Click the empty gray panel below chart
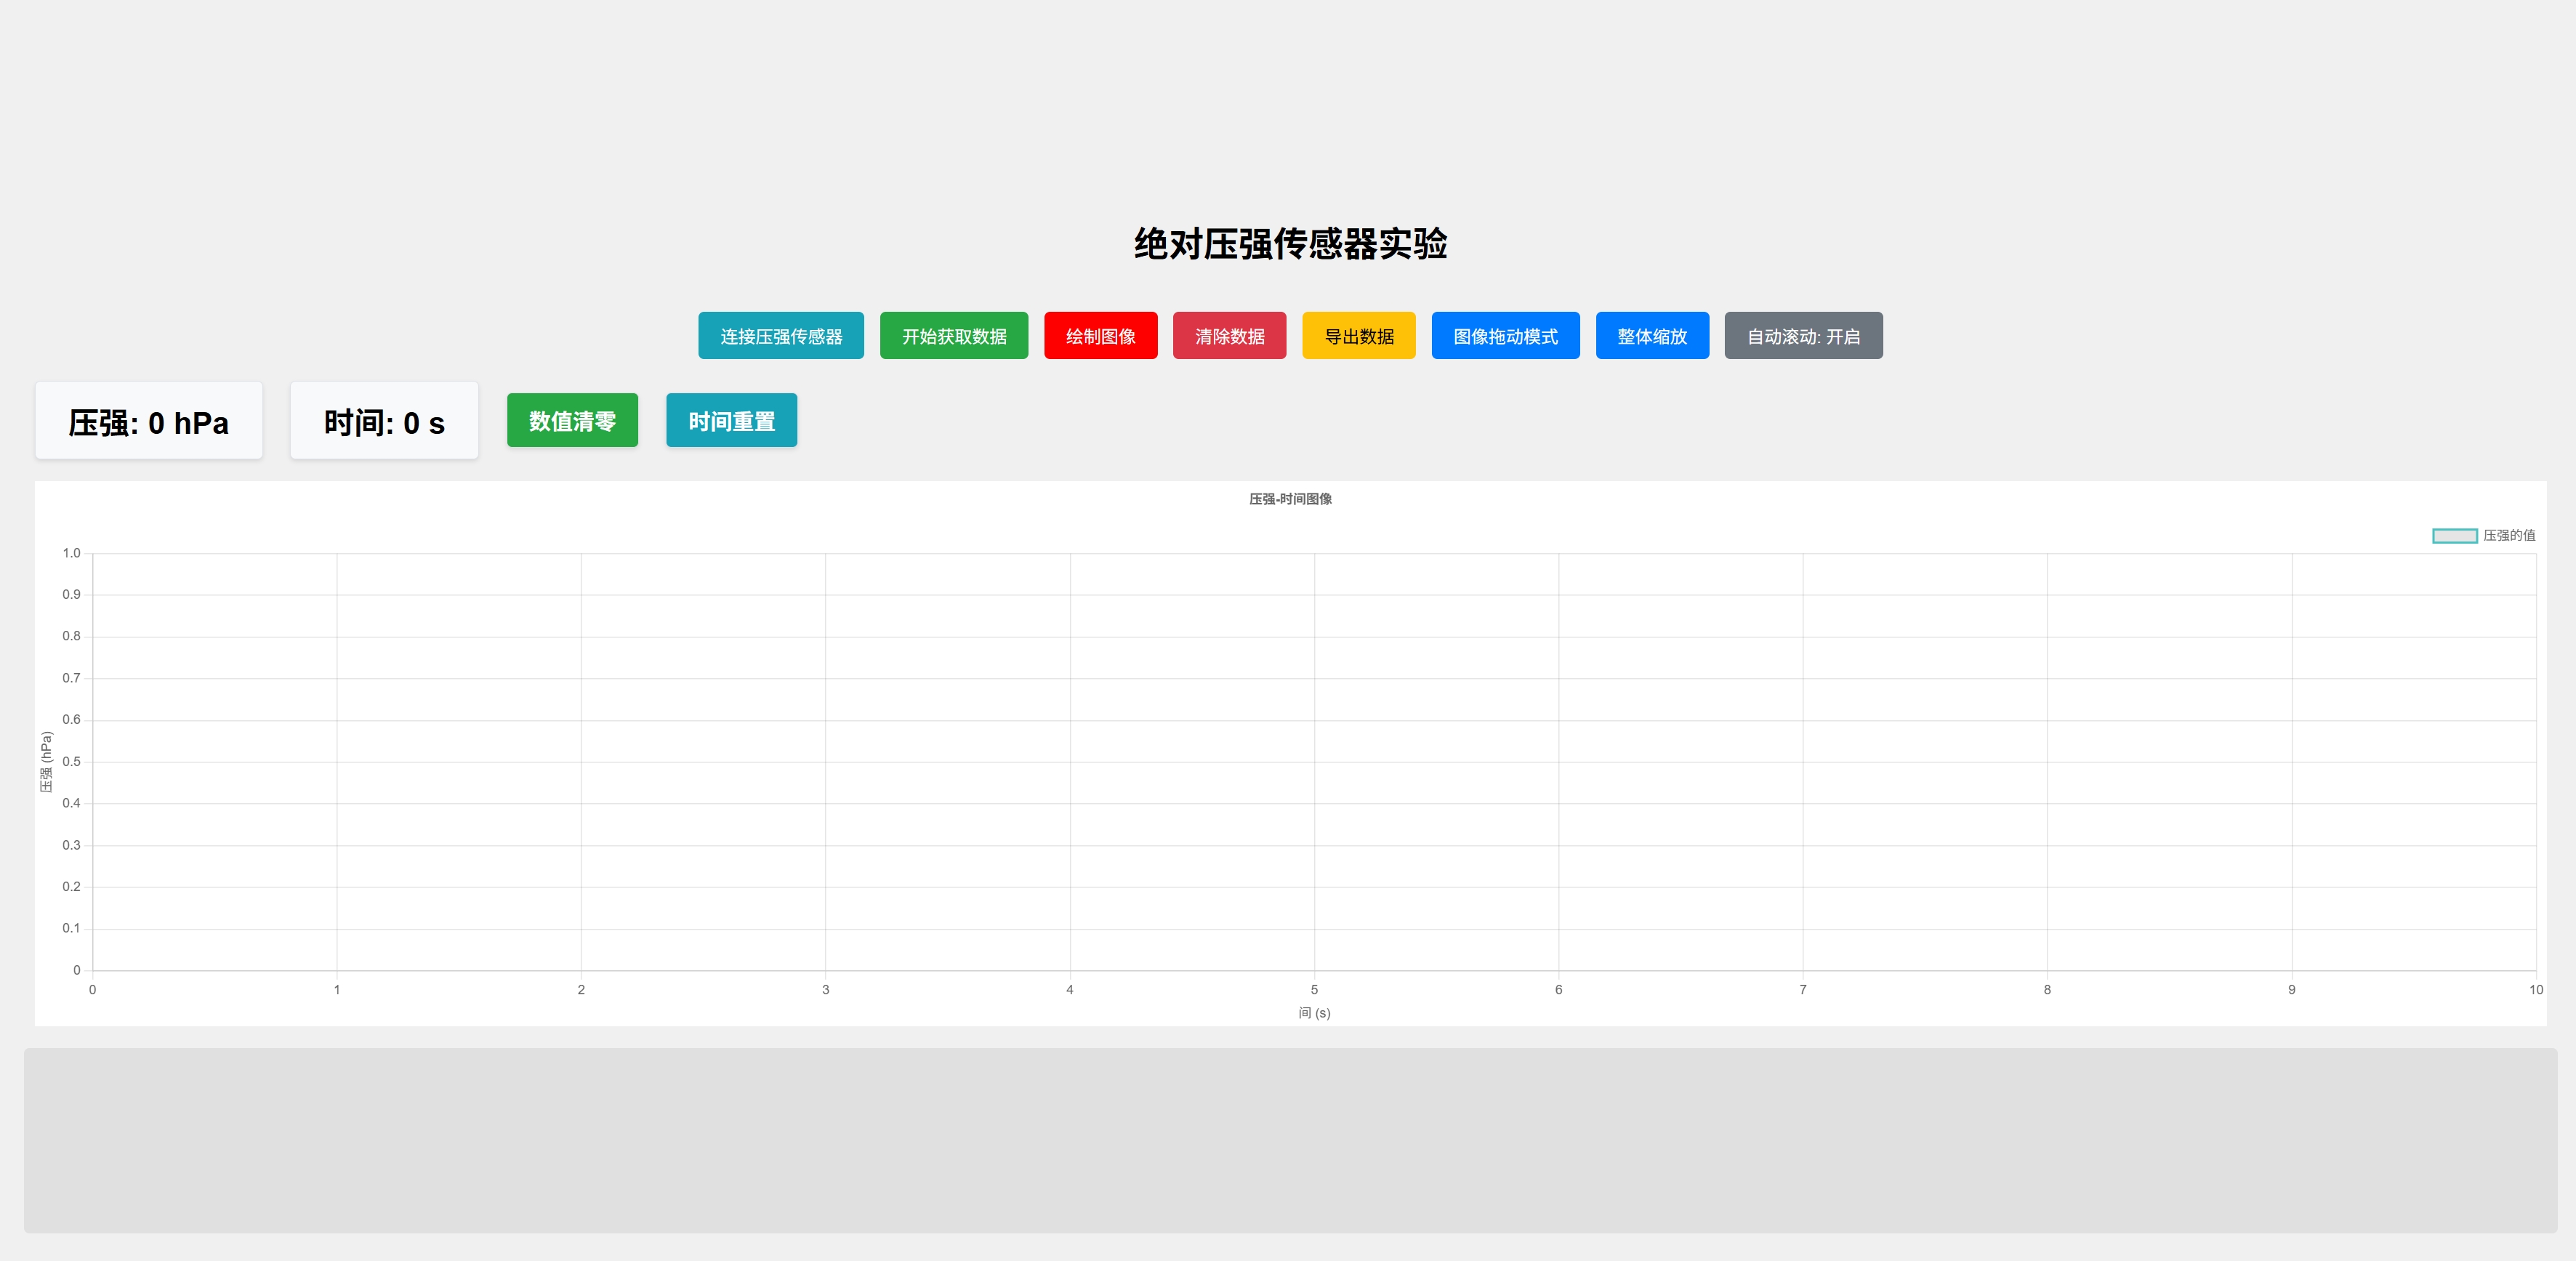The width and height of the screenshot is (2576, 1261). [x=1290, y=1140]
